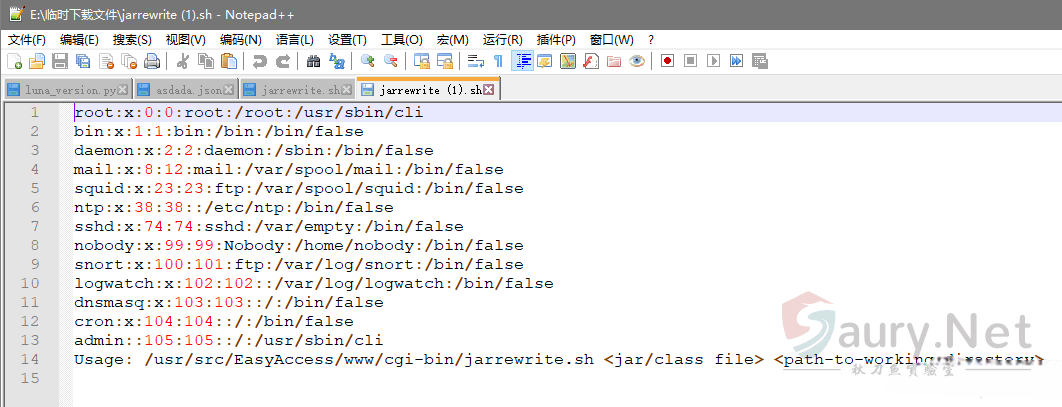Image resolution: width=1062 pixels, height=407 pixels.
Task: Toggle word wrap in toolbar
Action: pos(475,62)
